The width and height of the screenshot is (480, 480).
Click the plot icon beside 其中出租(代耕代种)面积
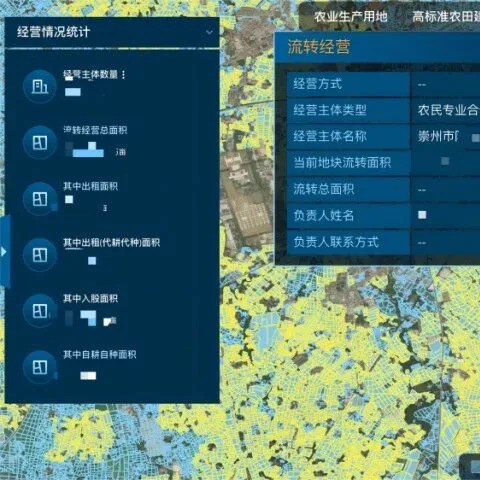[x=40, y=255]
